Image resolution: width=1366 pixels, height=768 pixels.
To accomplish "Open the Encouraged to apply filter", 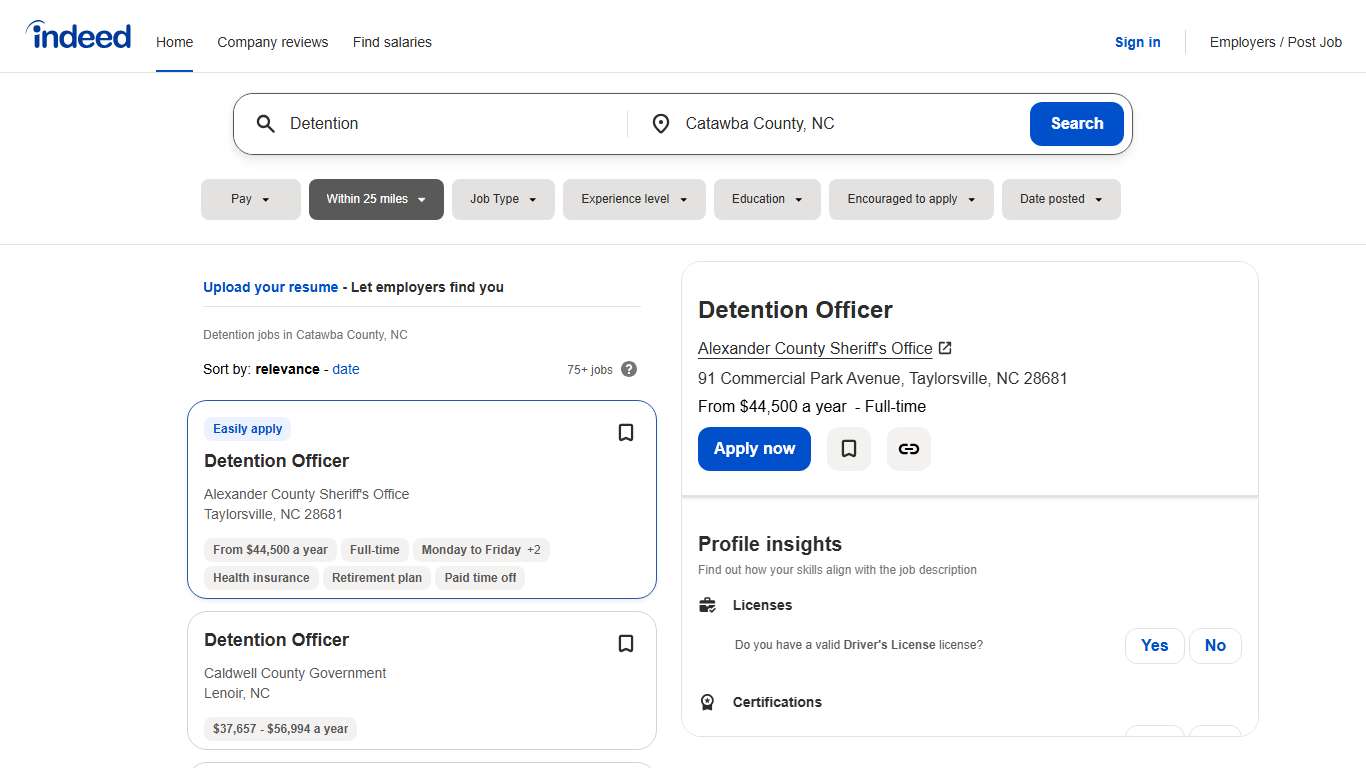I will tap(910, 199).
